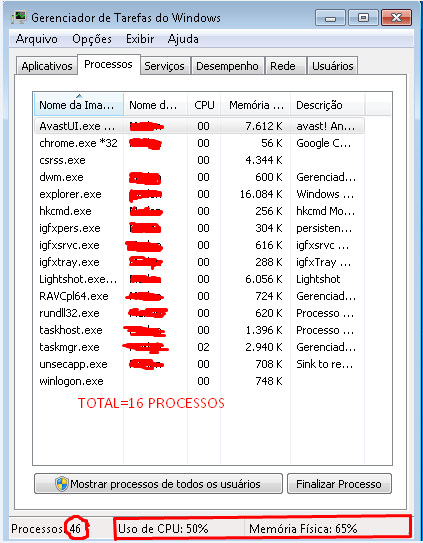Open the Arquivo menu
This screenshot has width=423, height=543.
pyautogui.click(x=36, y=39)
